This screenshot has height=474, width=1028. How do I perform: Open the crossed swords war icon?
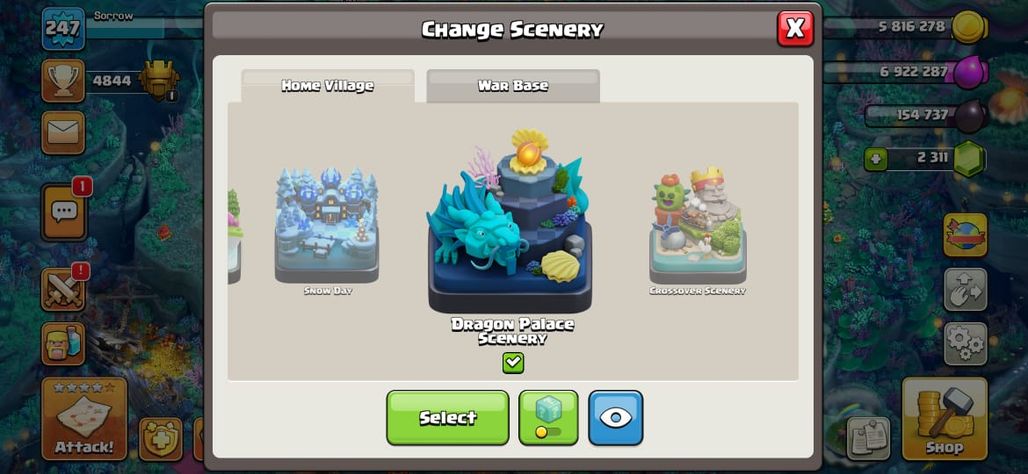coord(64,289)
